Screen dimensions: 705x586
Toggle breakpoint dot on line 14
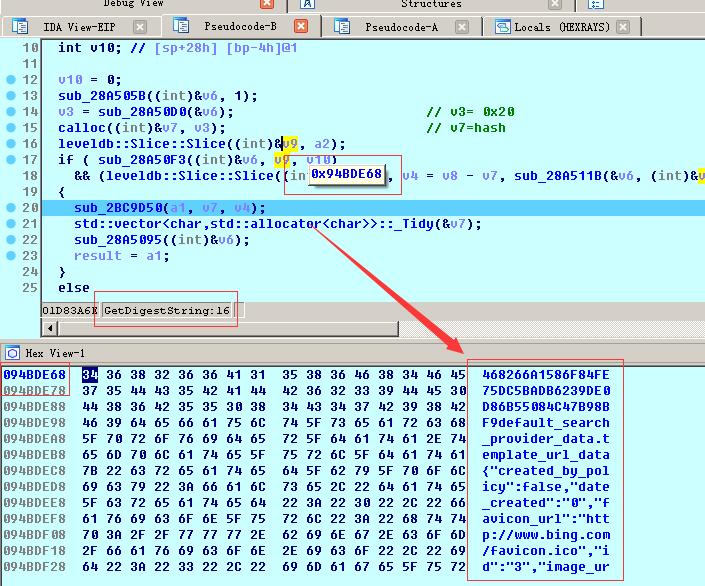click(x=11, y=112)
